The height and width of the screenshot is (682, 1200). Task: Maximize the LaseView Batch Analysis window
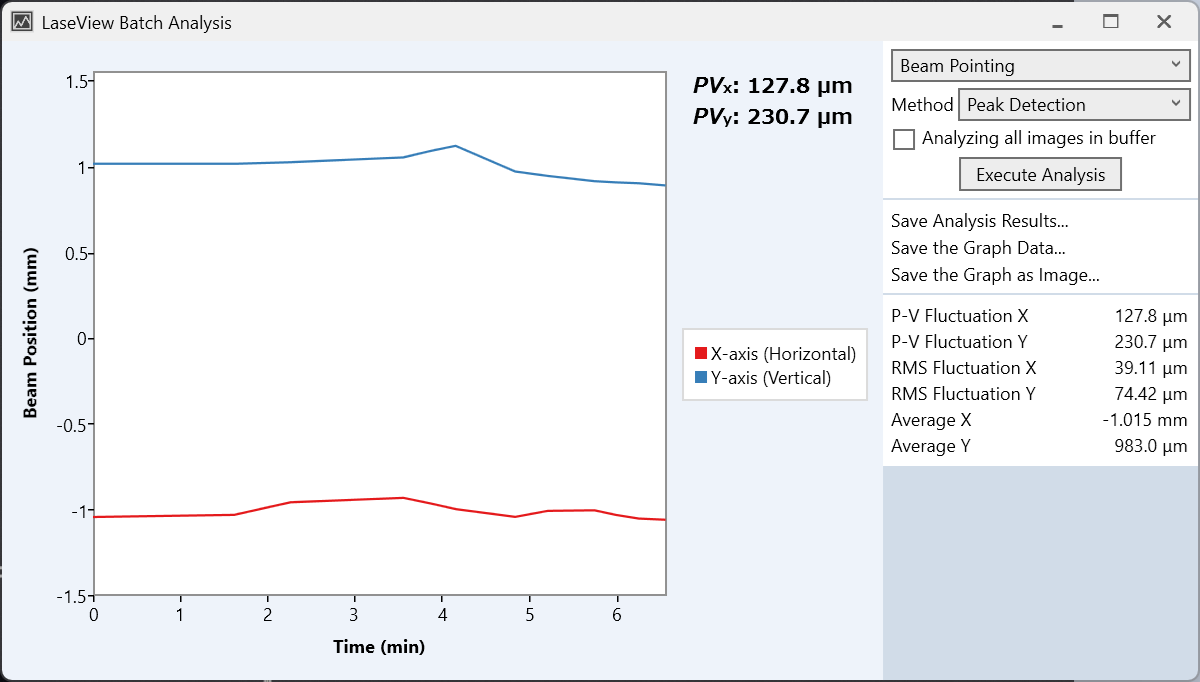[1110, 22]
